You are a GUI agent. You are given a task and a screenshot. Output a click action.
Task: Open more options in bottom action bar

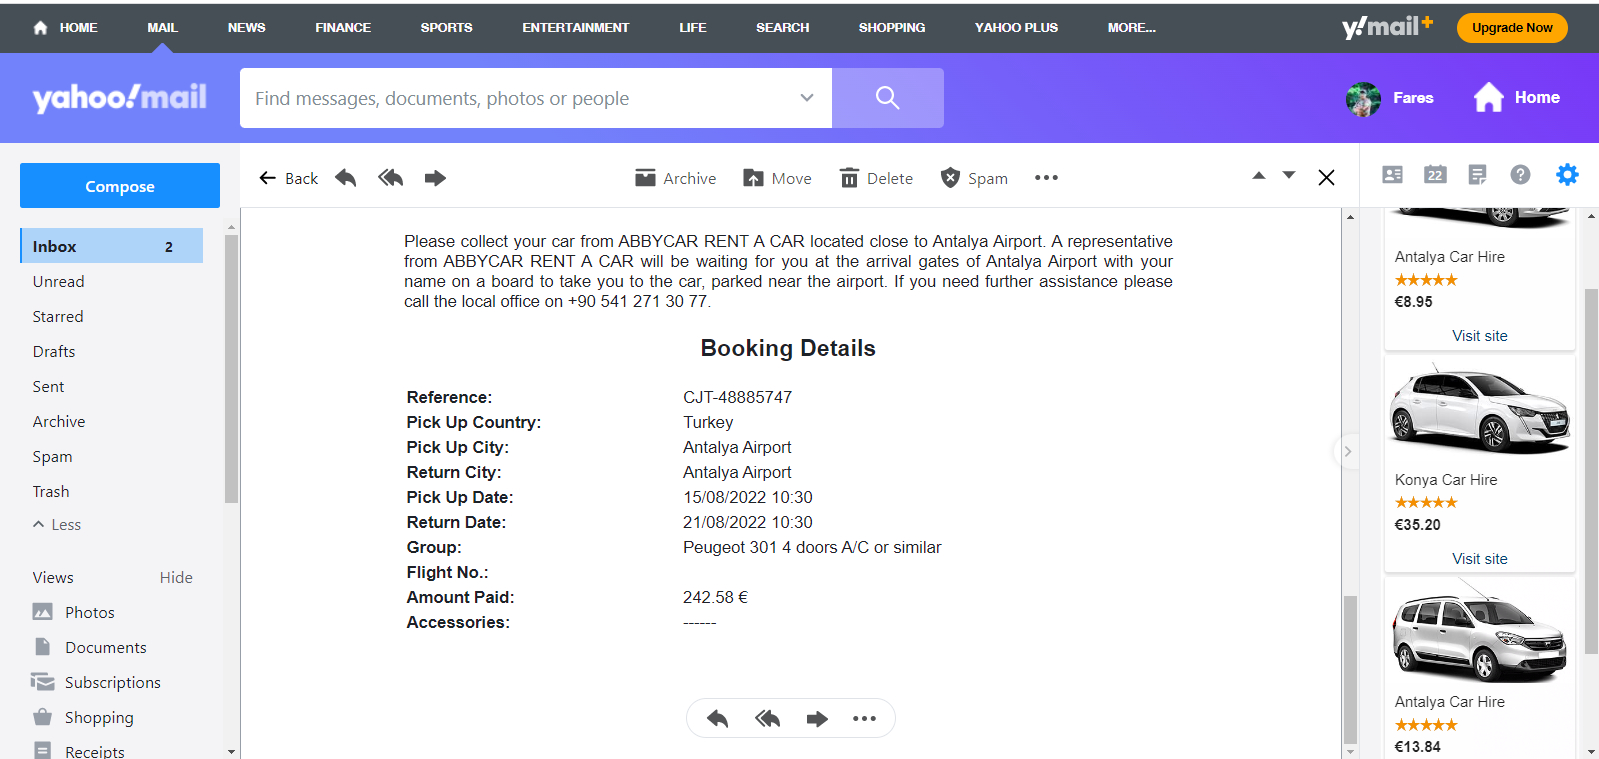pos(864,718)
